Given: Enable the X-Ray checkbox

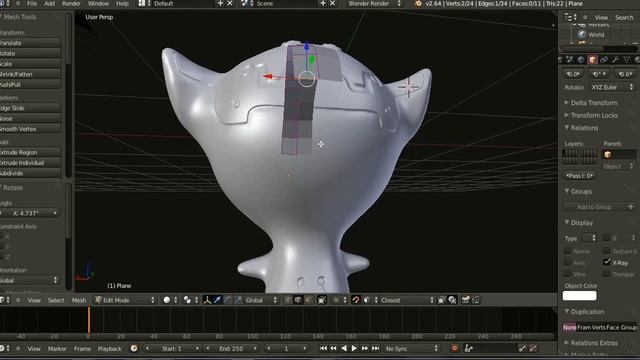Looking at the screenshot, I should point(607,262).
